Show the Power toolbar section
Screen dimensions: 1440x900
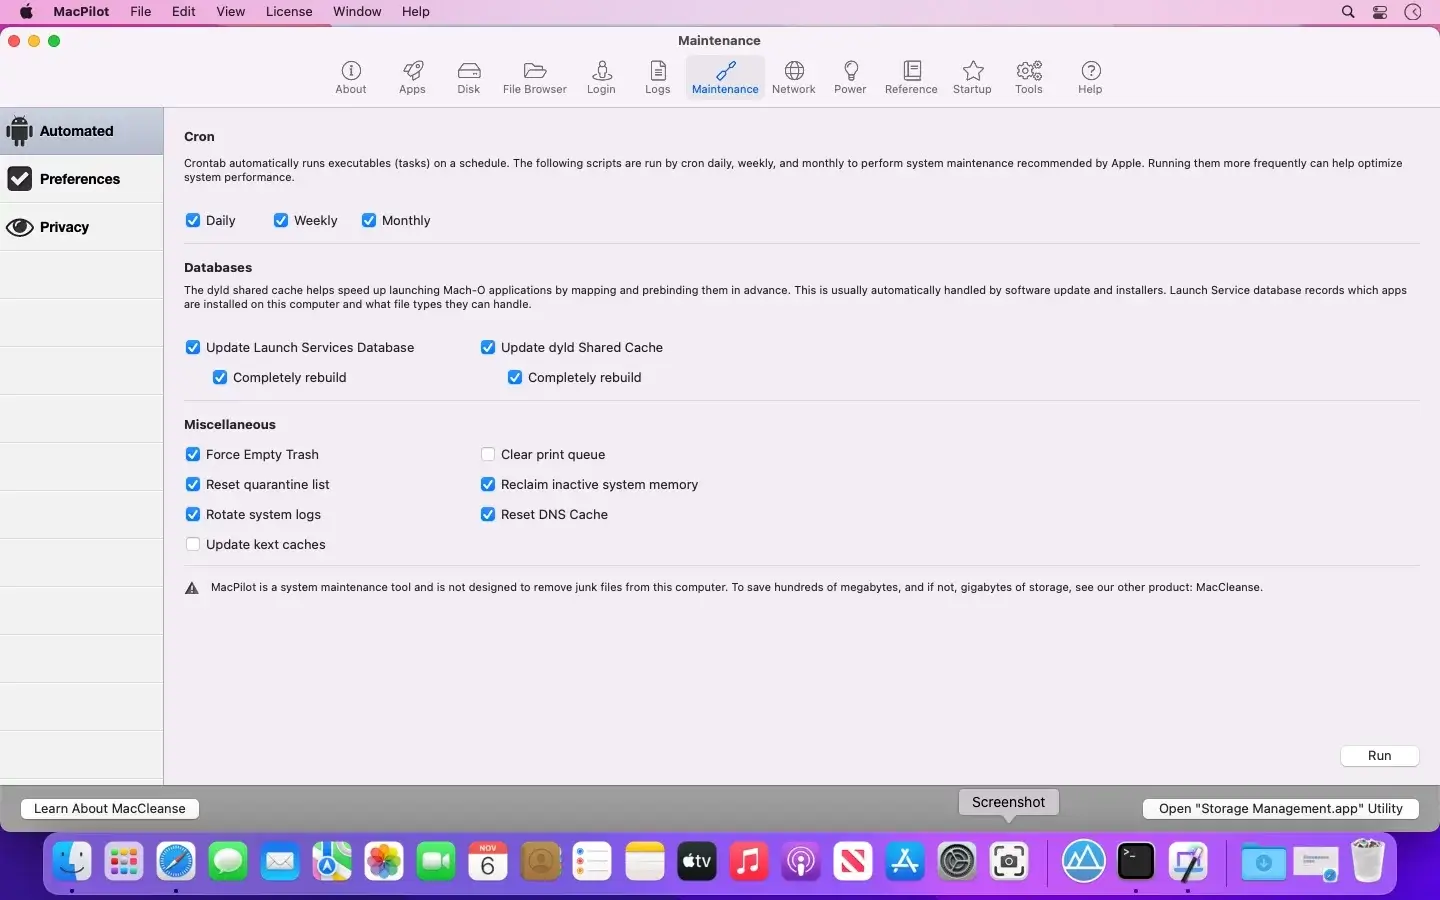[850, 77]
